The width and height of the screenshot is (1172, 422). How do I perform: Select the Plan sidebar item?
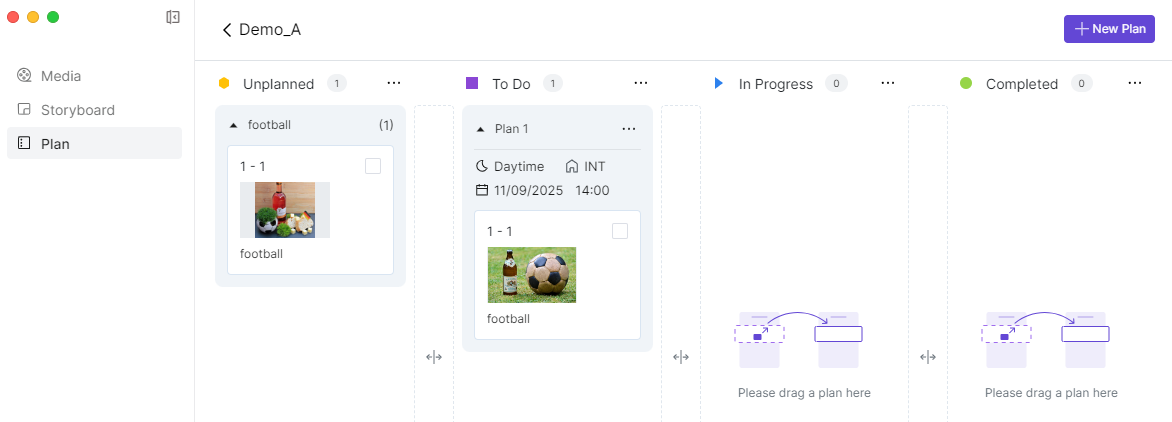55,144
